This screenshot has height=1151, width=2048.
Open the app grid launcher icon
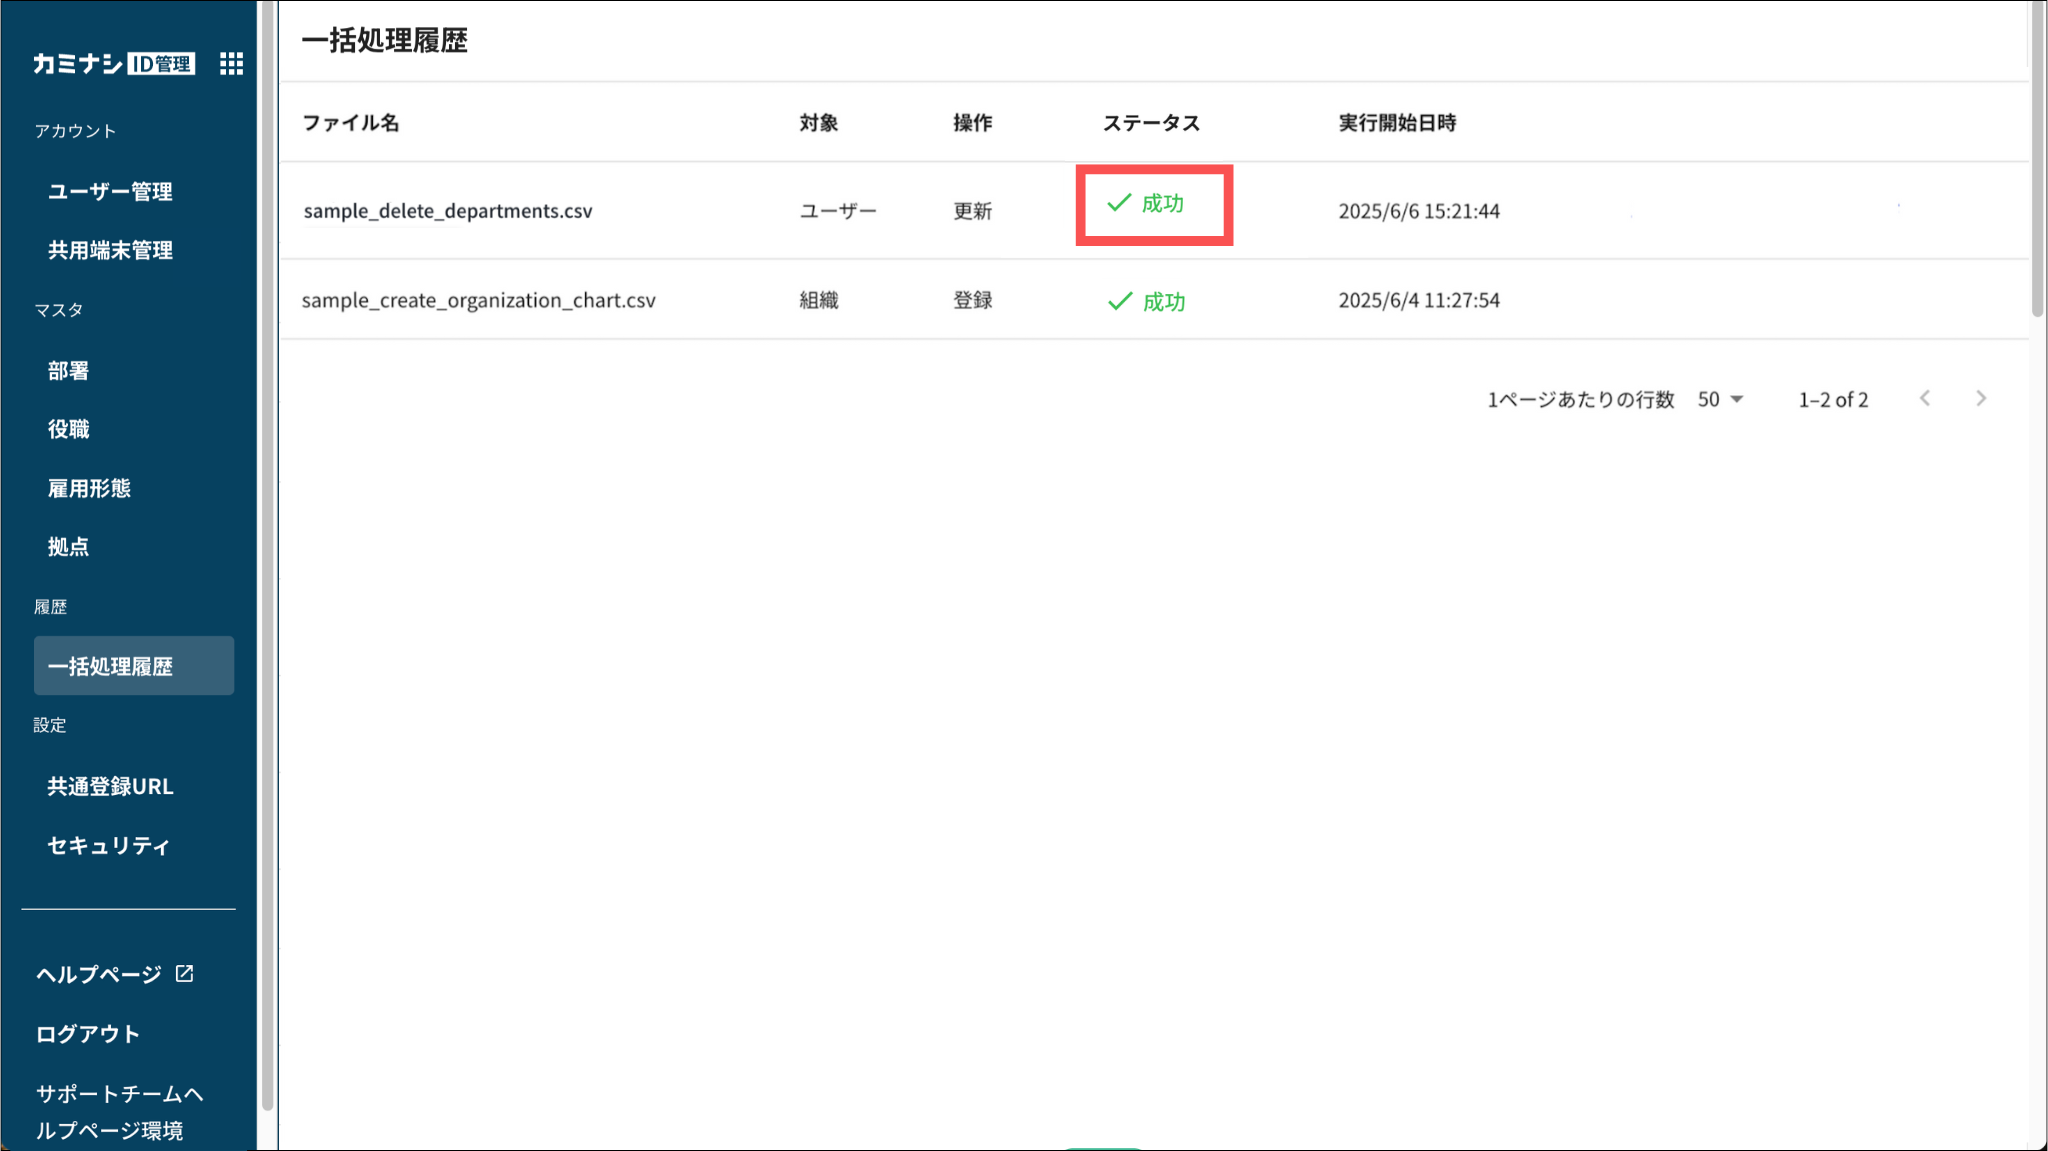[231, 64]
